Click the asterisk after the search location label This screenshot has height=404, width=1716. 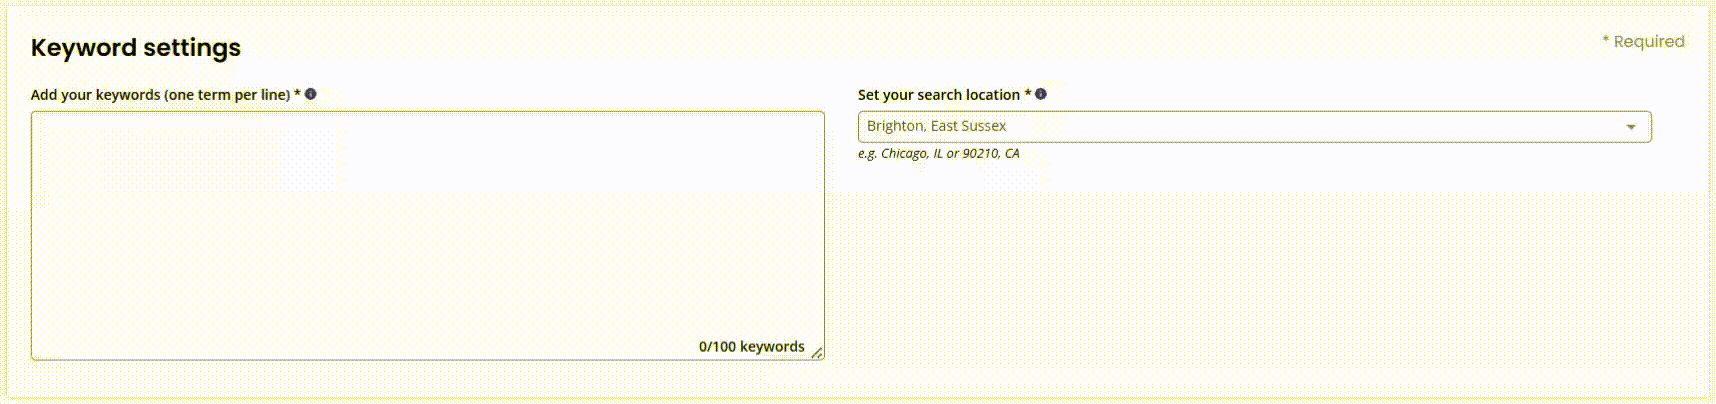click(1027, 94)
